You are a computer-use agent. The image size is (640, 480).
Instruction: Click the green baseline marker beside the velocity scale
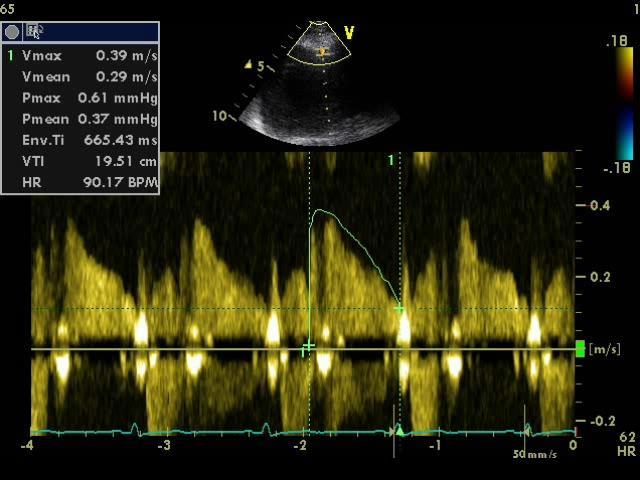(580, 349)
